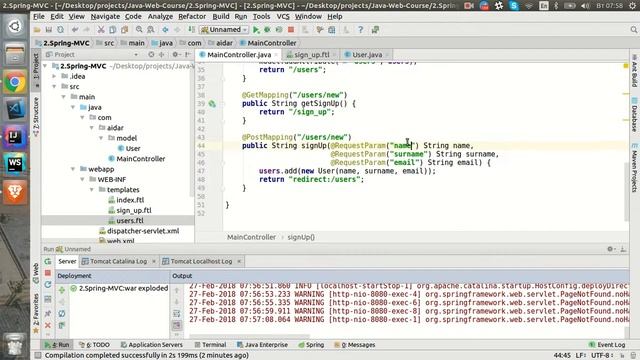Viewport: 640px width, 360px height.
Task: Open the Refactor menu
Action: (192, 16)
